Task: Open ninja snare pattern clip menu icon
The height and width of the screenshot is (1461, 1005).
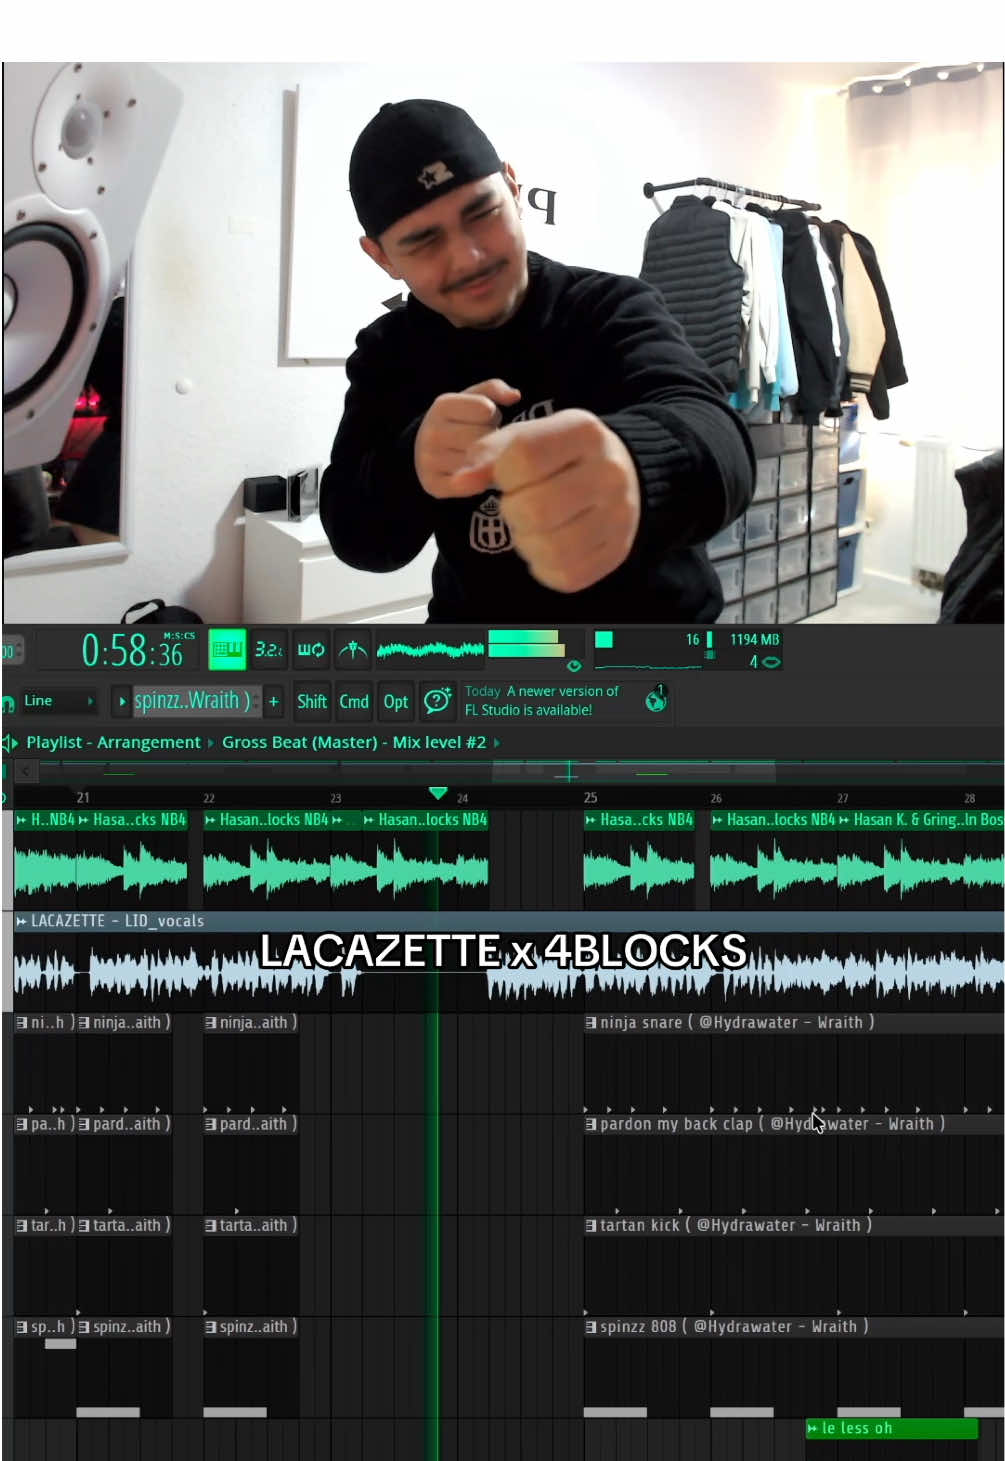Action: tap(591, 1023)
